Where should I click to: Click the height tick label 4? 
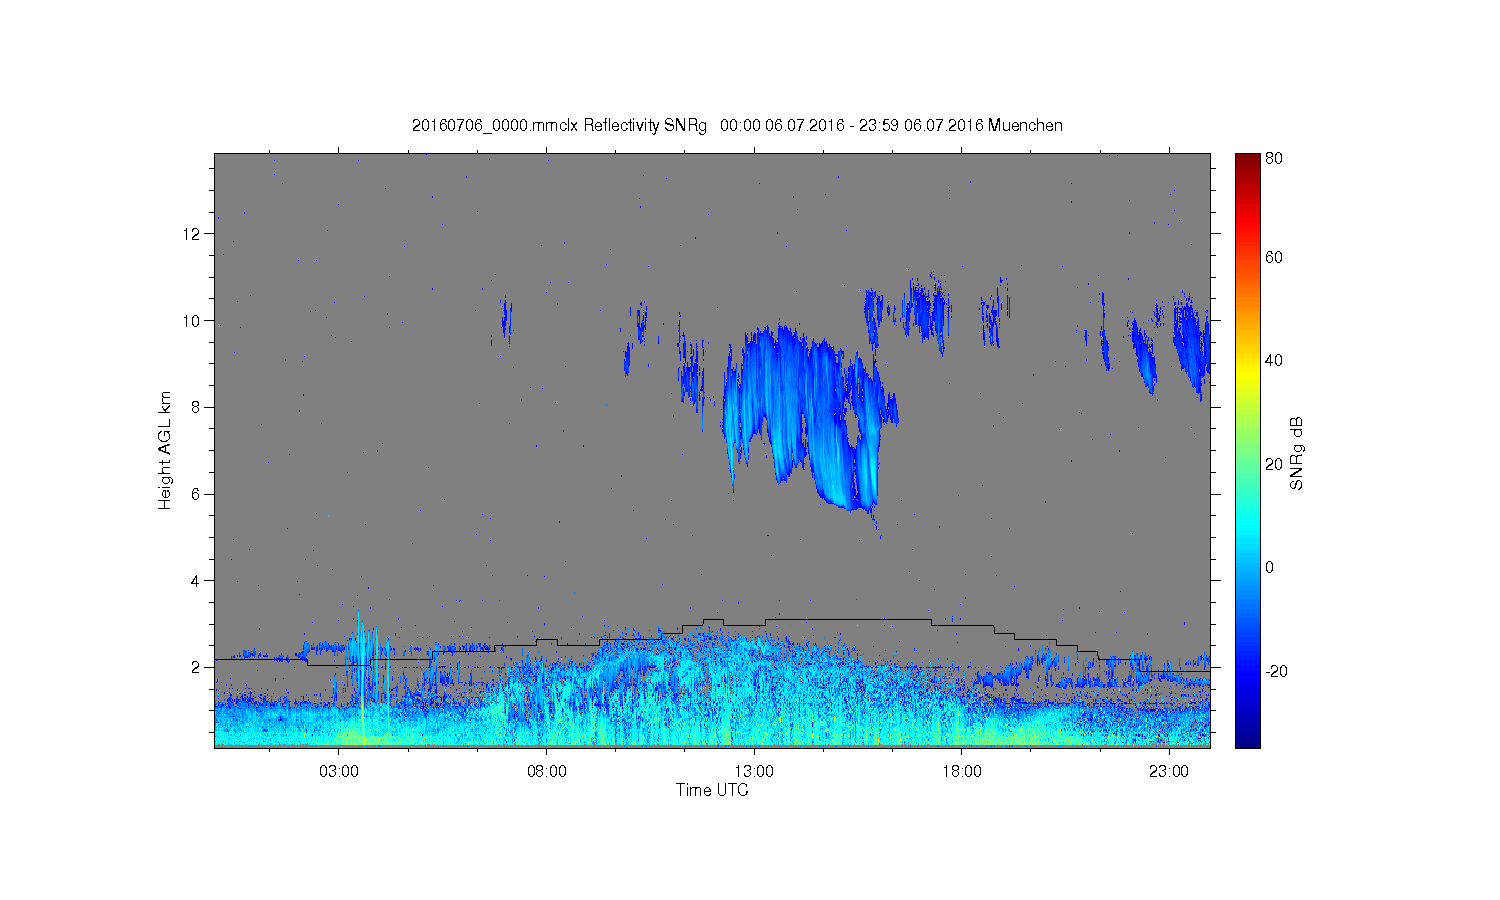(197, 581)
